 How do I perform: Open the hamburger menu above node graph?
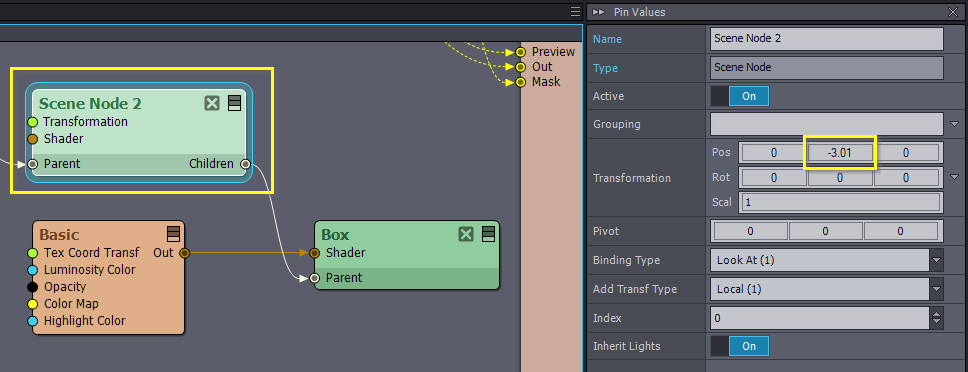click(575, 12)
